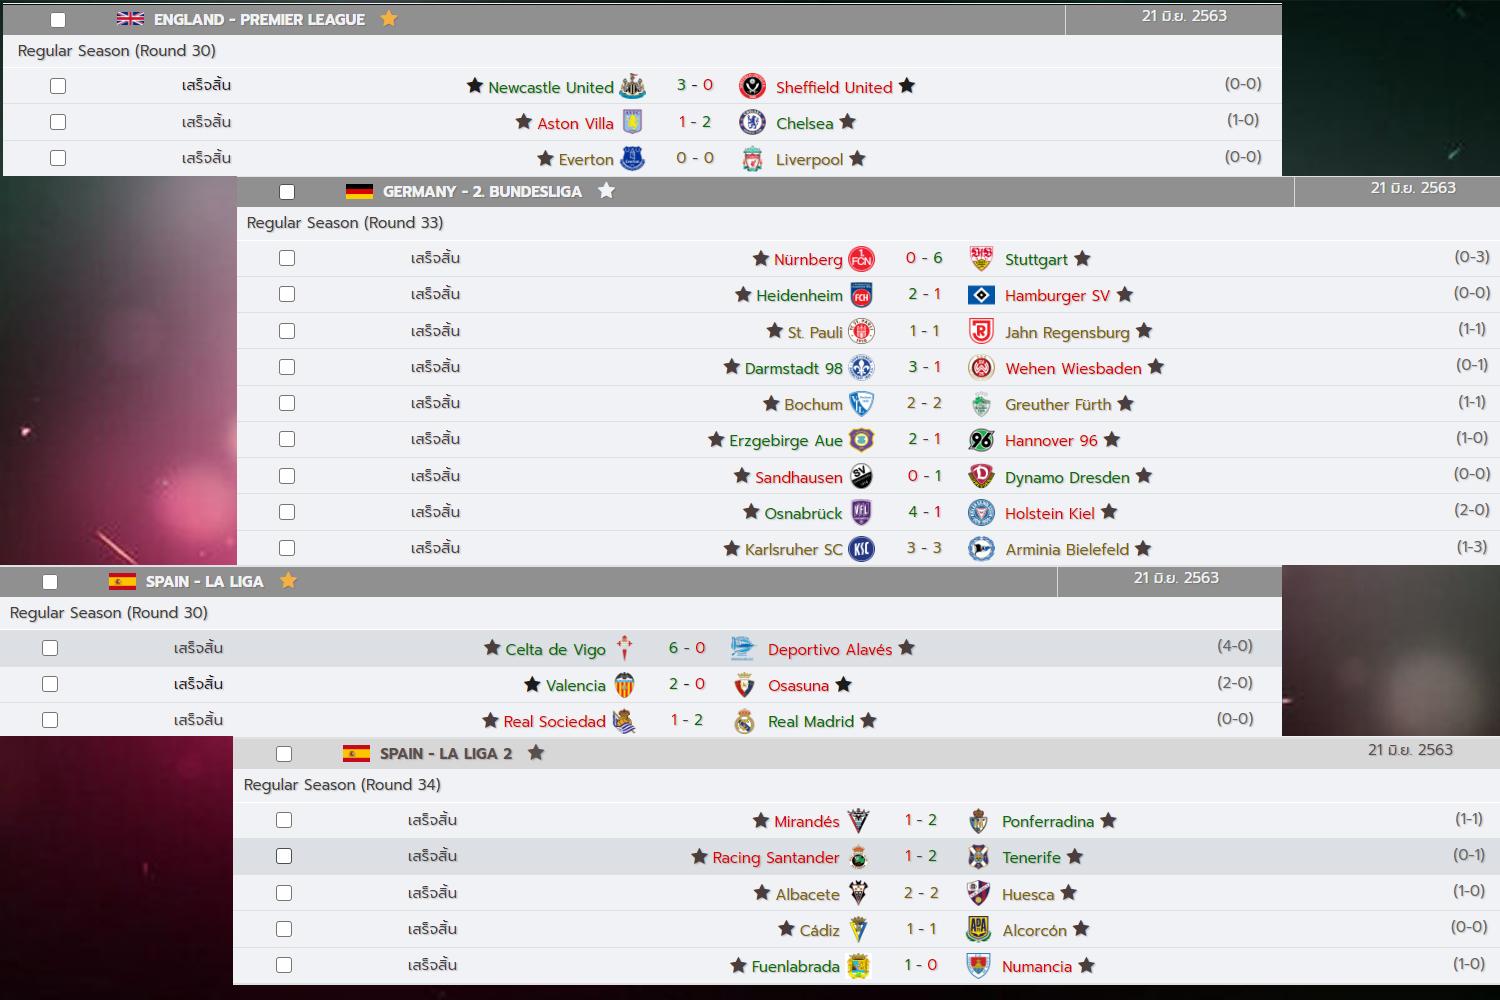Click the star left of Nürnberg
Image resolution: width=1500 pixels, height=1000 pixels.
[x=761, y=259]
